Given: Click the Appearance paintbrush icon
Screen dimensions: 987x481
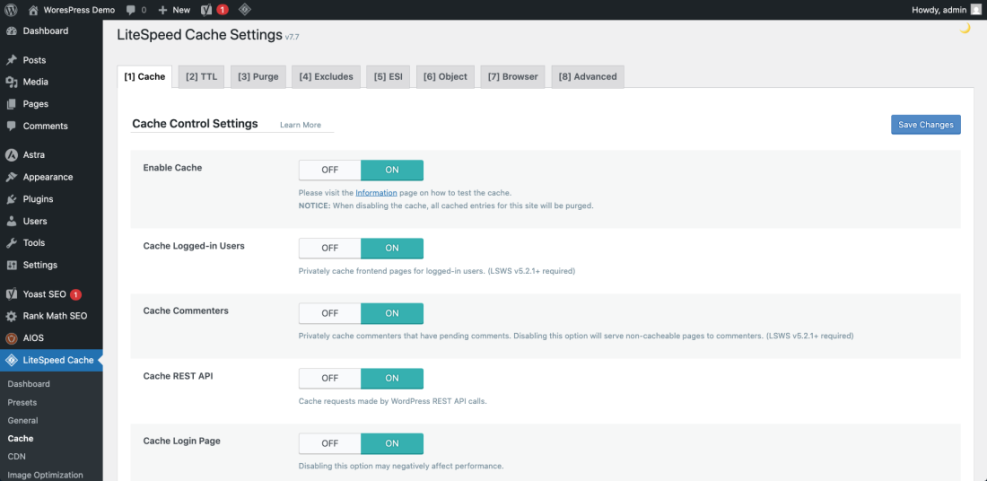Looking at the screenshot, I should (x=11, y=177).
